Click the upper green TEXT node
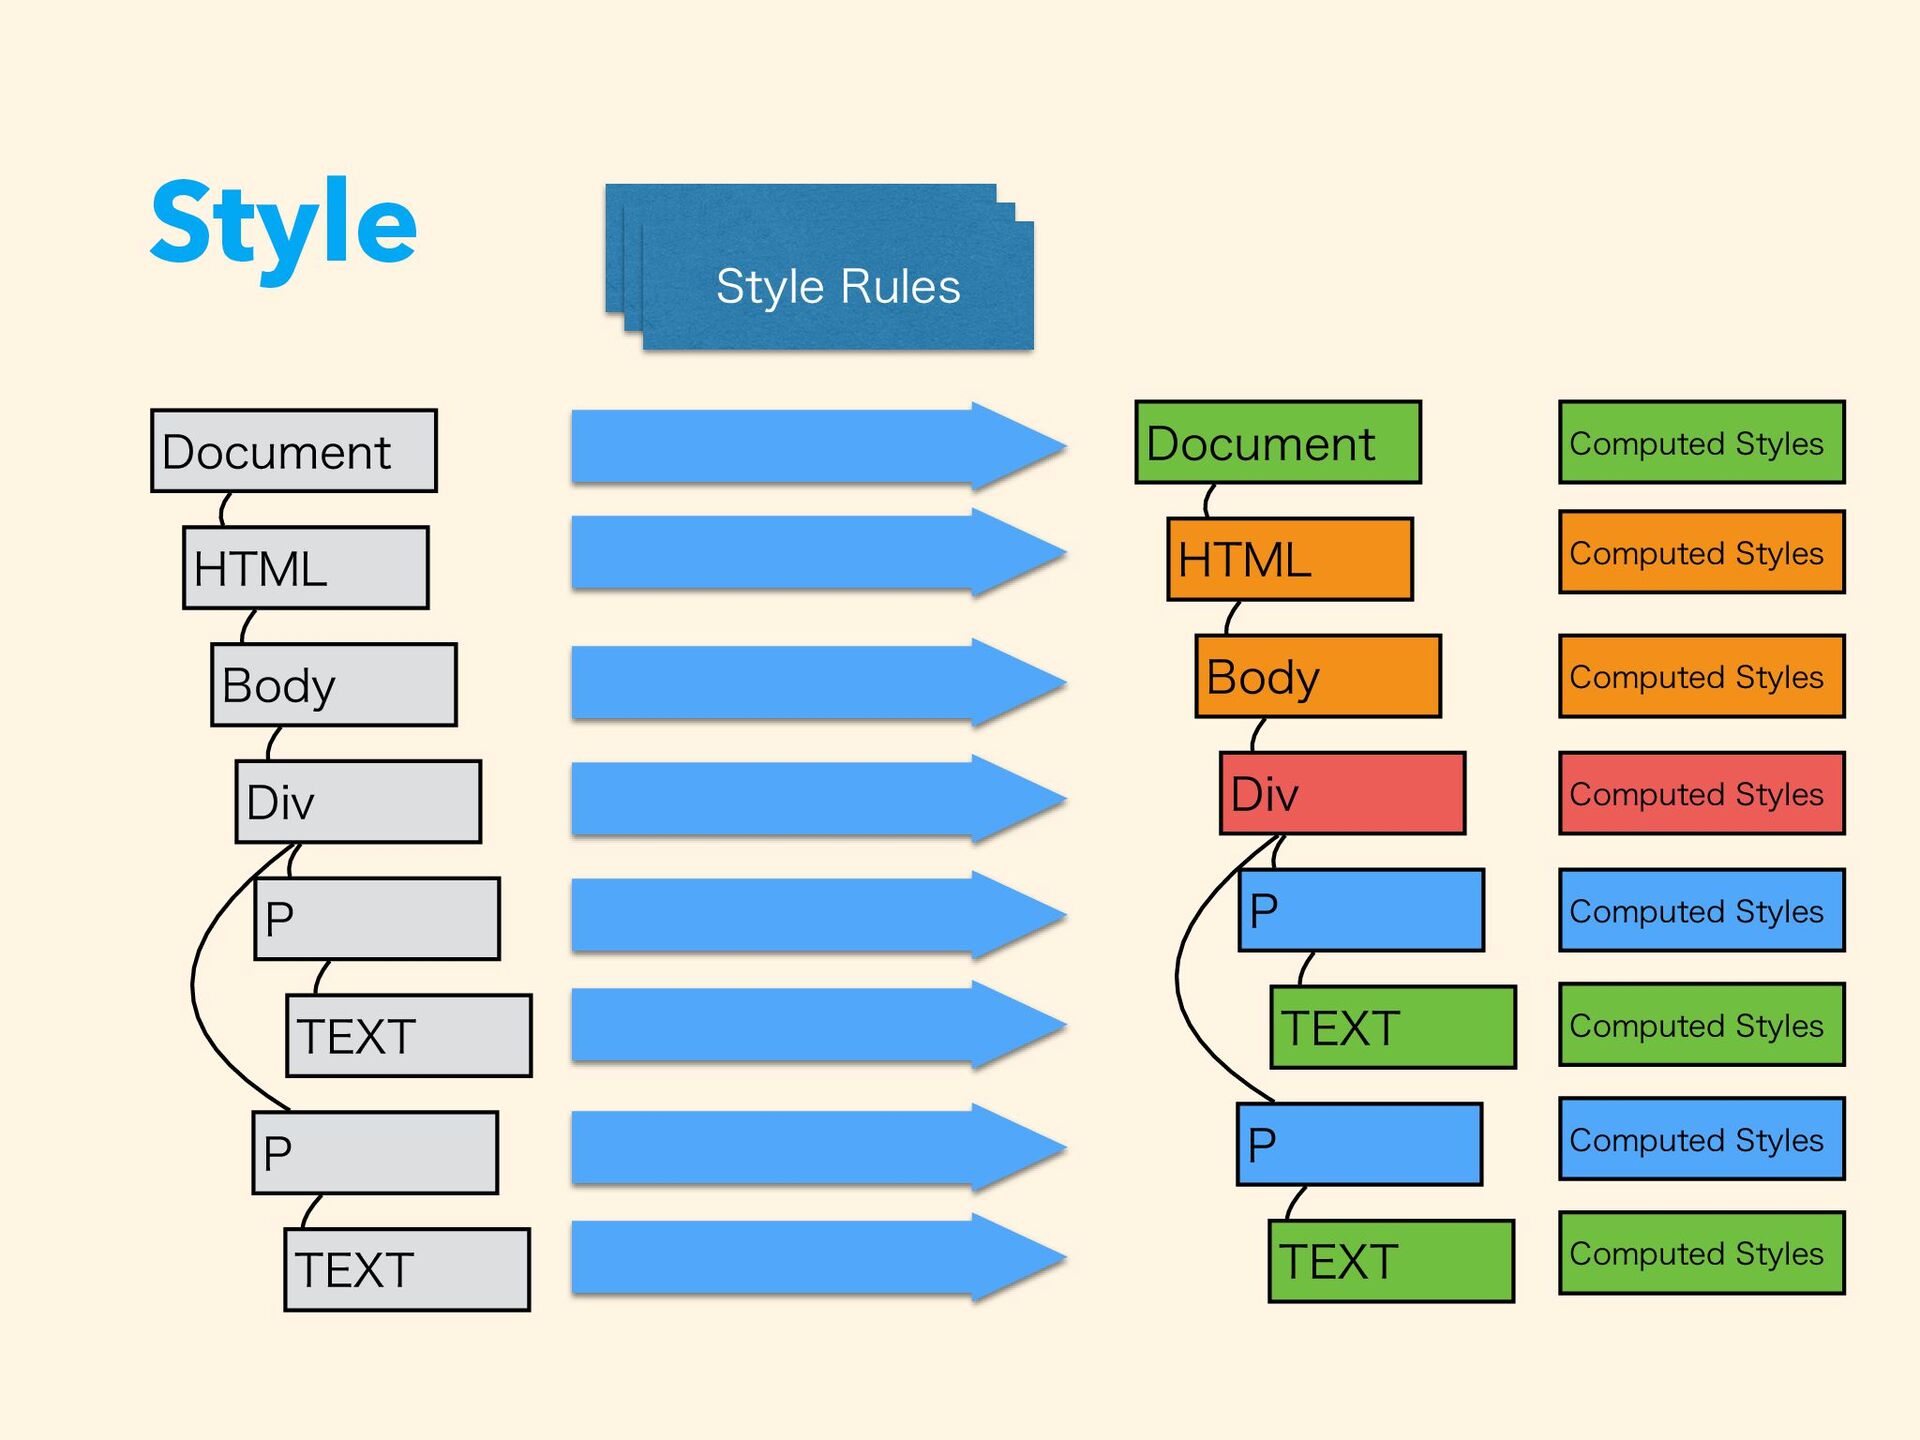 point(1393,1027)
